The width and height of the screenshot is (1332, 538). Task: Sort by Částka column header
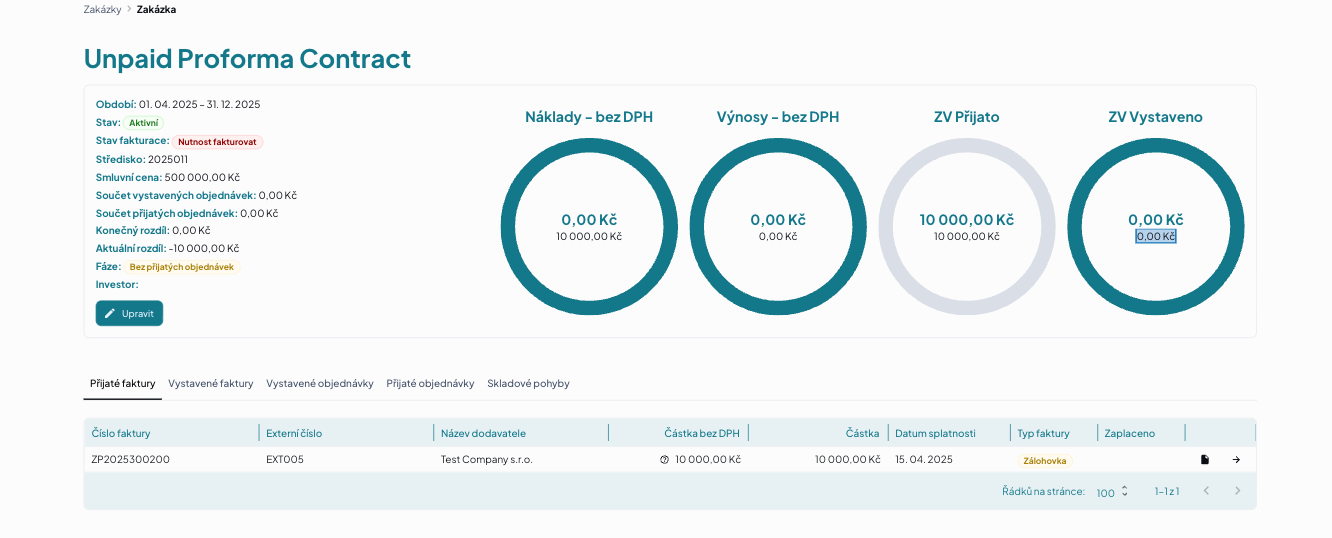[862, 433]
